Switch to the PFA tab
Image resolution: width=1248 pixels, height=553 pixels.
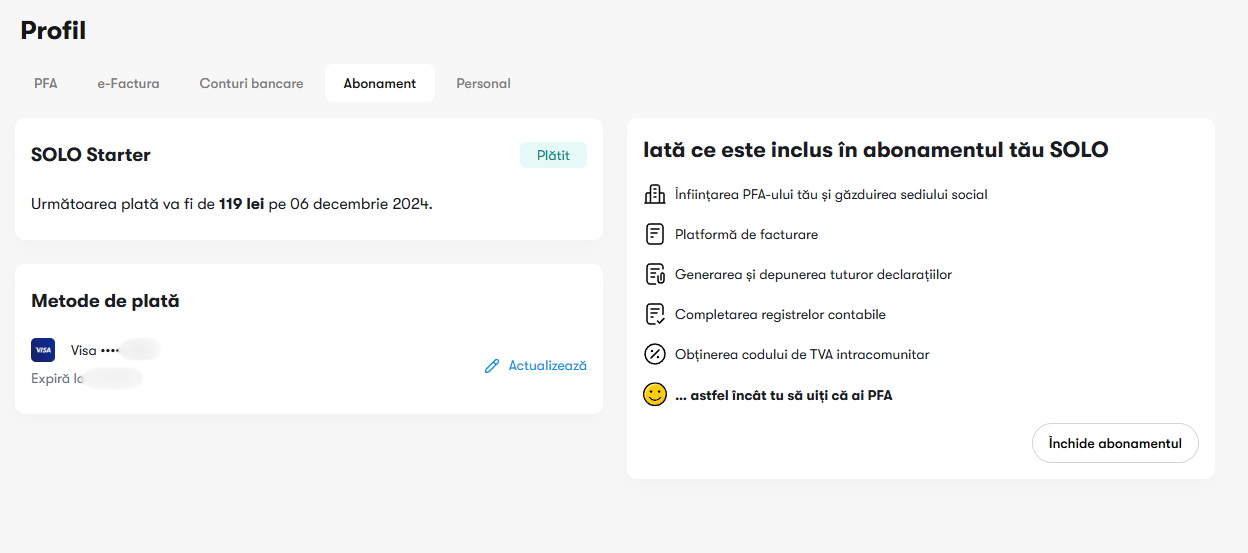(46, 83)
